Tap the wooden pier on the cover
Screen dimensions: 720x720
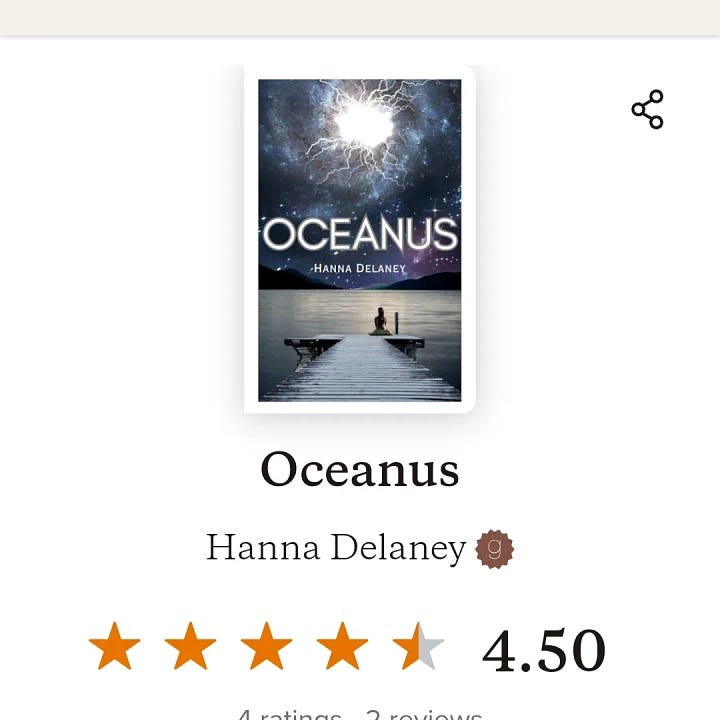tap(361, 367)
